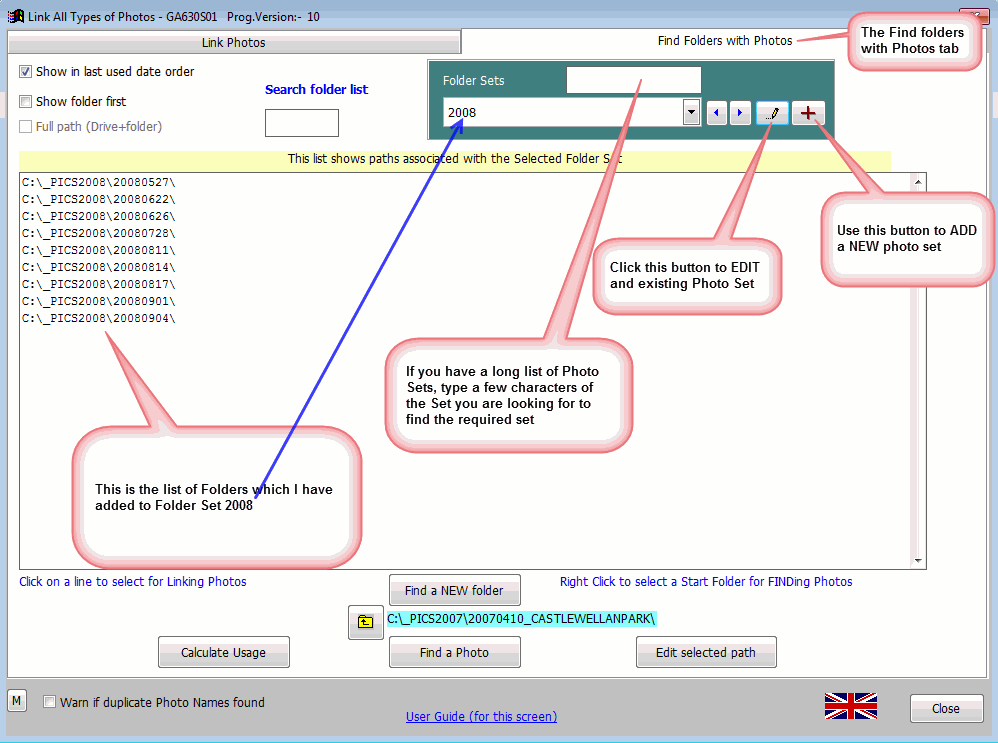The width and height of the screenshot is (998, 743).
Task: Click the highlighted C:\_PICS2007\20070410_CASTLEWELLANPARK\ path
Action: click(521, 619)
